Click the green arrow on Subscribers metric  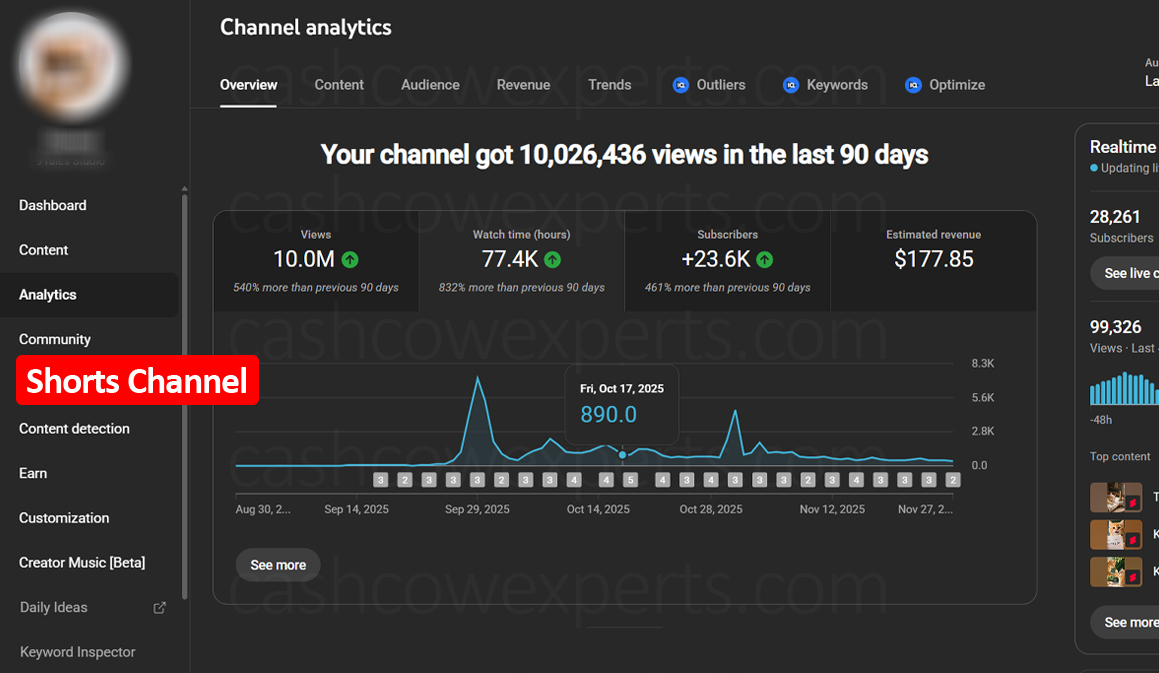pyautogui.click(x=764, y=259)
